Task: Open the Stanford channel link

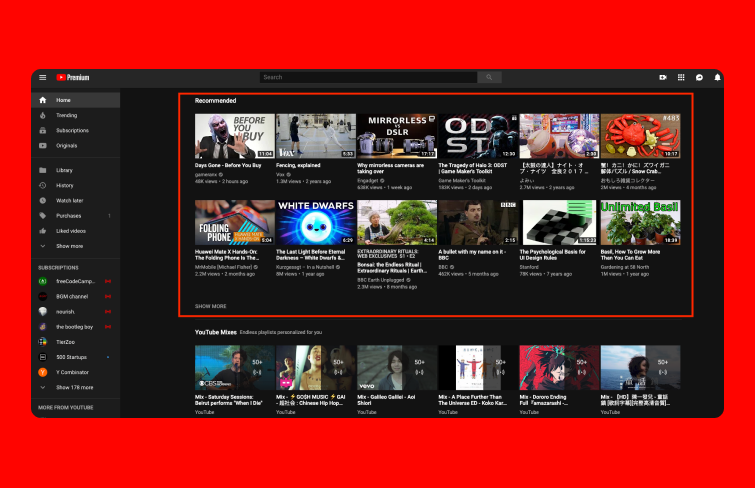Action: pyautogui.click(x=529, y=267)
